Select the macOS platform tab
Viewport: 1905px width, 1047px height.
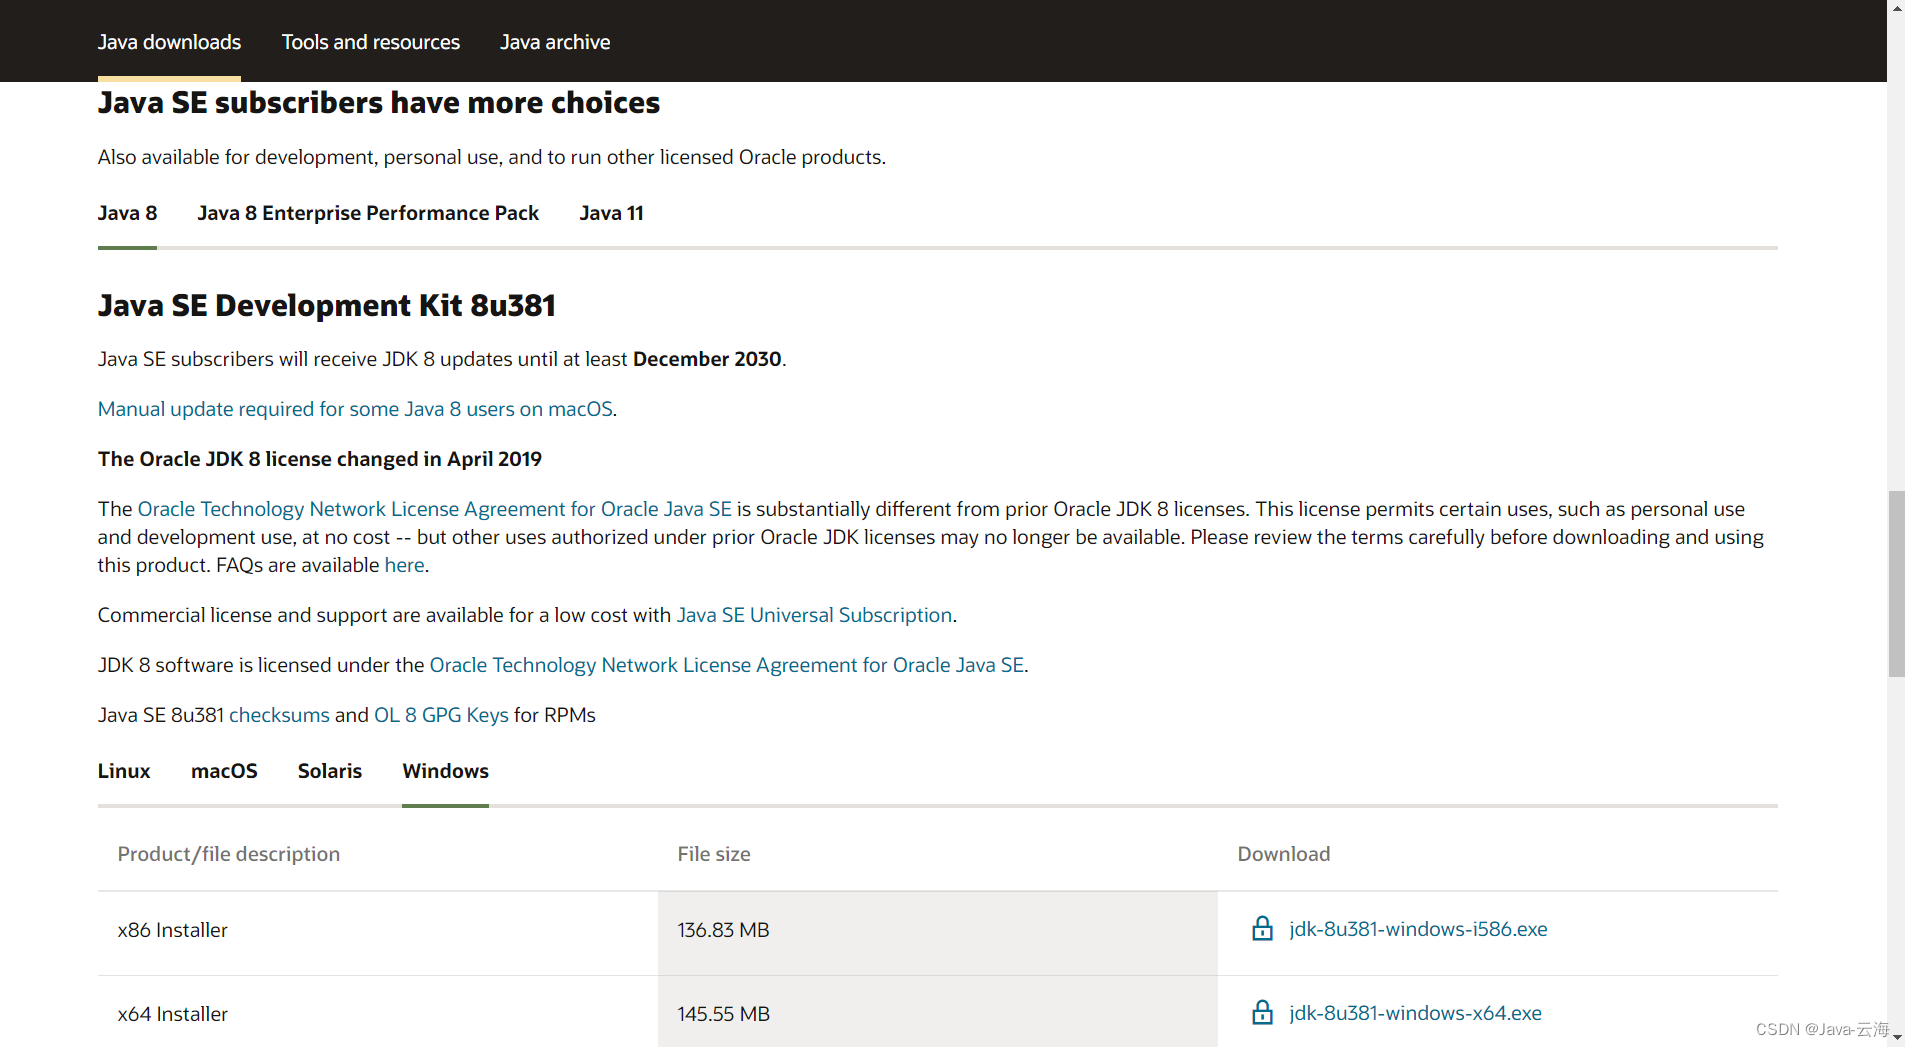click(x=224, y=771)
